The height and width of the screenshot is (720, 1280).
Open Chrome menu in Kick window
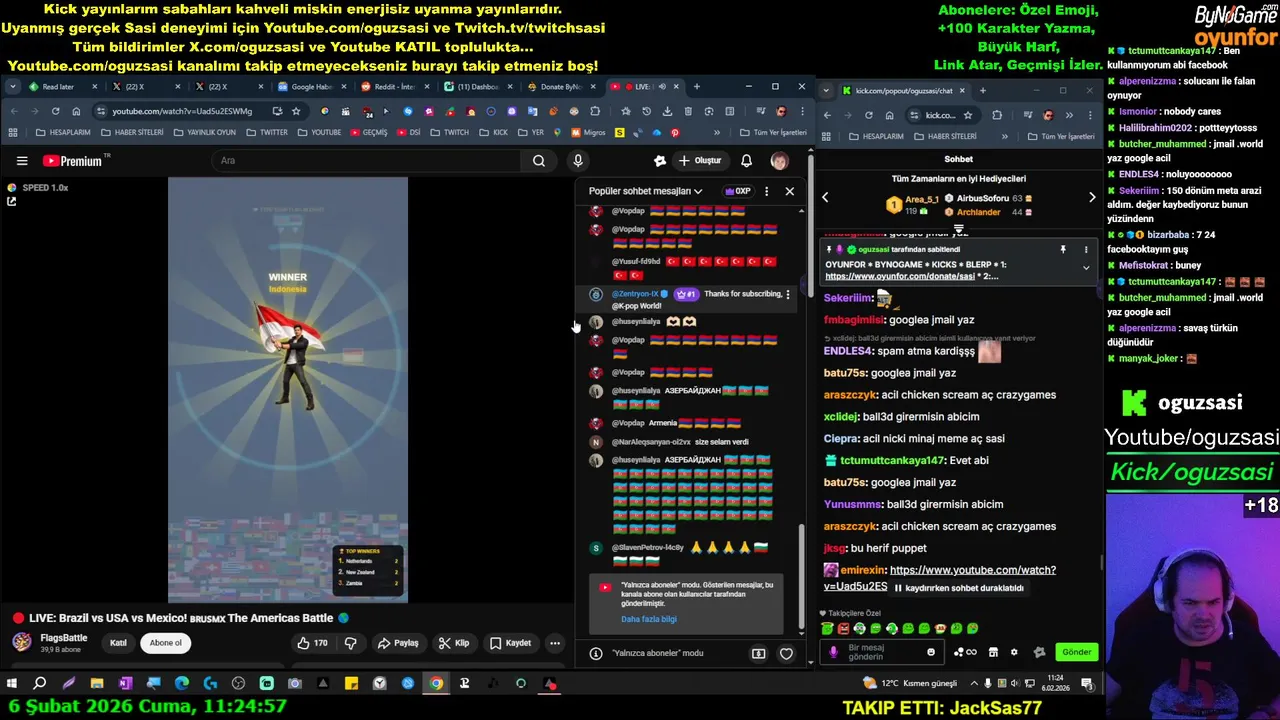[1089, 115]
